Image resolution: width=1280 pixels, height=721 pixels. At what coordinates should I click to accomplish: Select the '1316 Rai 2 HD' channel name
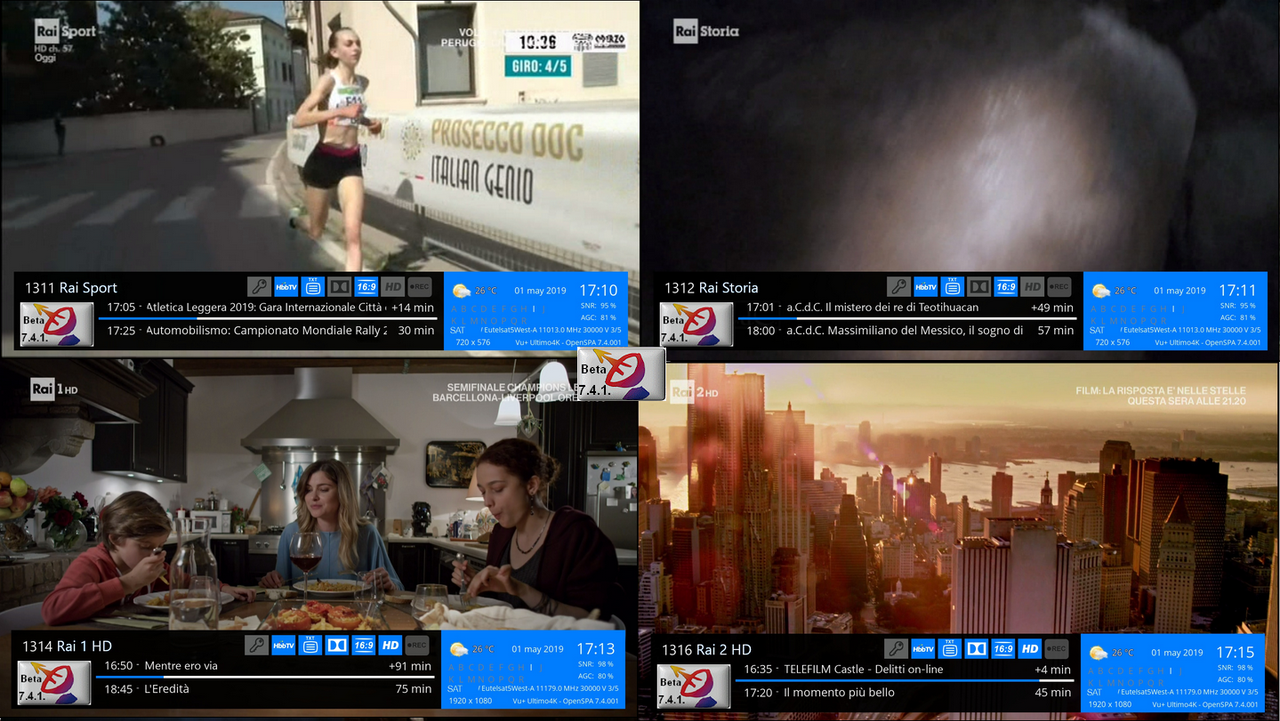tap(706, 650)
